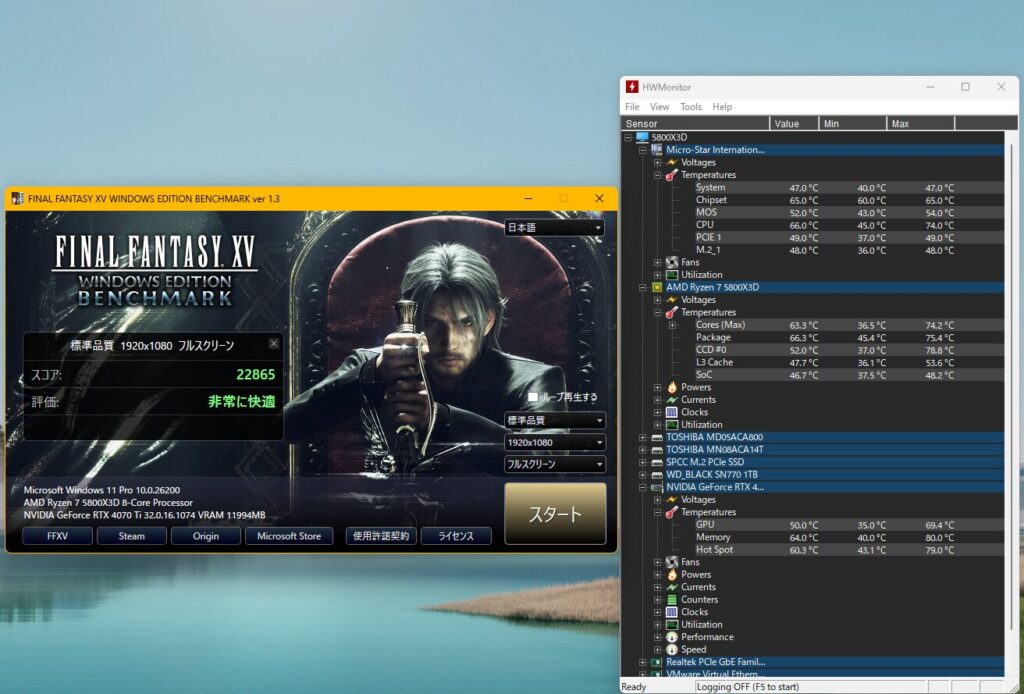Image resolution: width=1024 pixels, height=694 pixels.
Task: Click the Origin button
Action: 206,536
